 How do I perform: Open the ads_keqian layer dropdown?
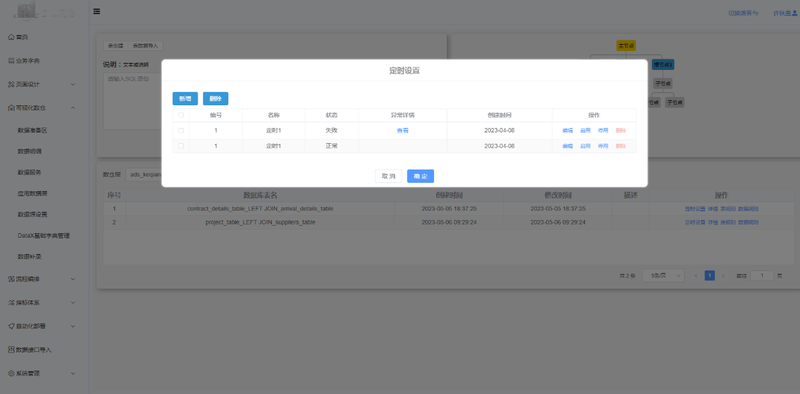[144, 175]
